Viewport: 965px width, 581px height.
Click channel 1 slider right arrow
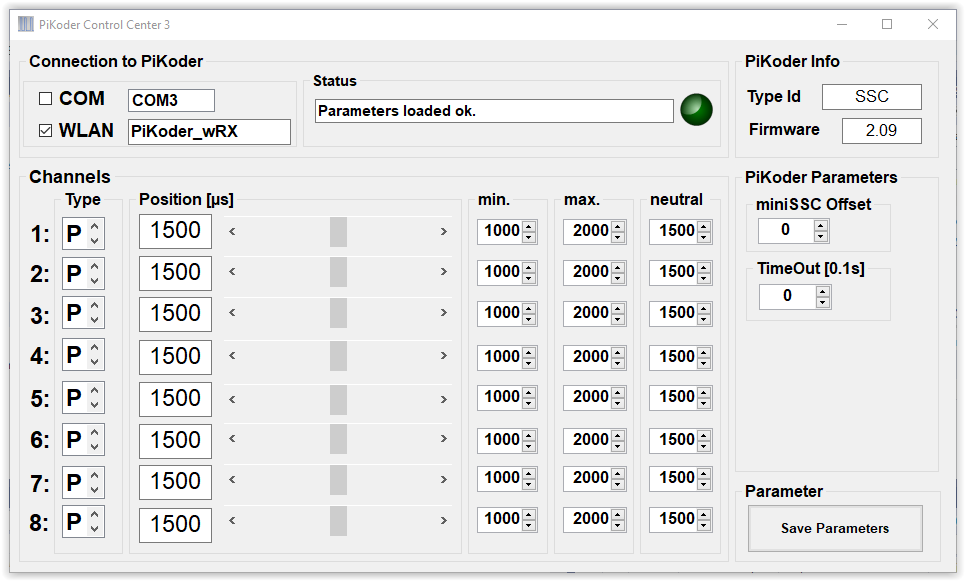tap(444, 232)
